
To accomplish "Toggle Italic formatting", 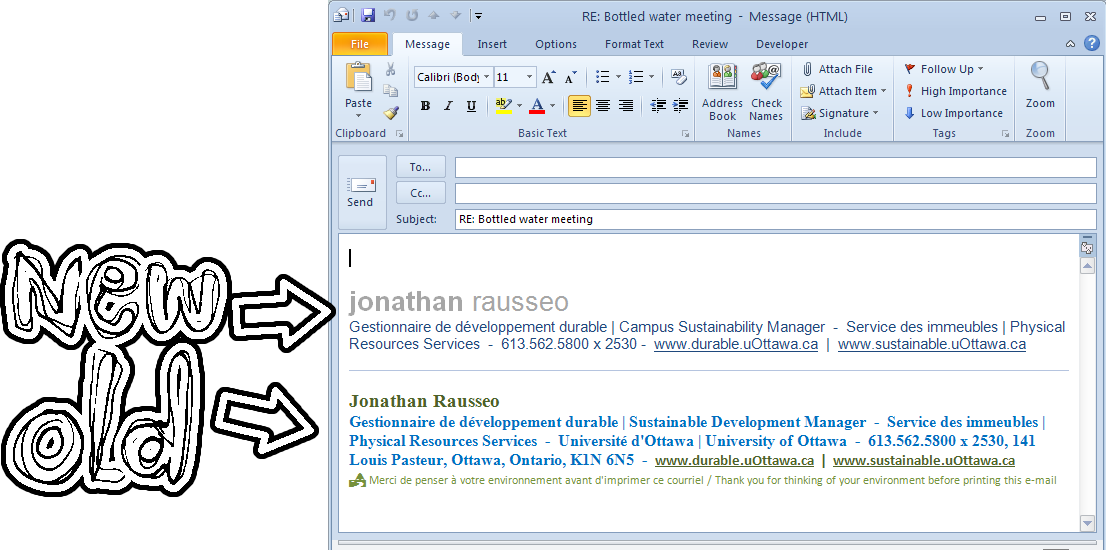I will [448, 106].
